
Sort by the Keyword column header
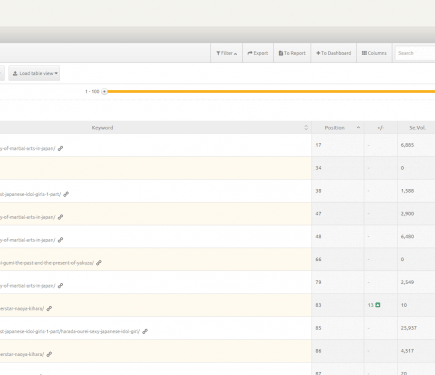click(x=102, y=128)
